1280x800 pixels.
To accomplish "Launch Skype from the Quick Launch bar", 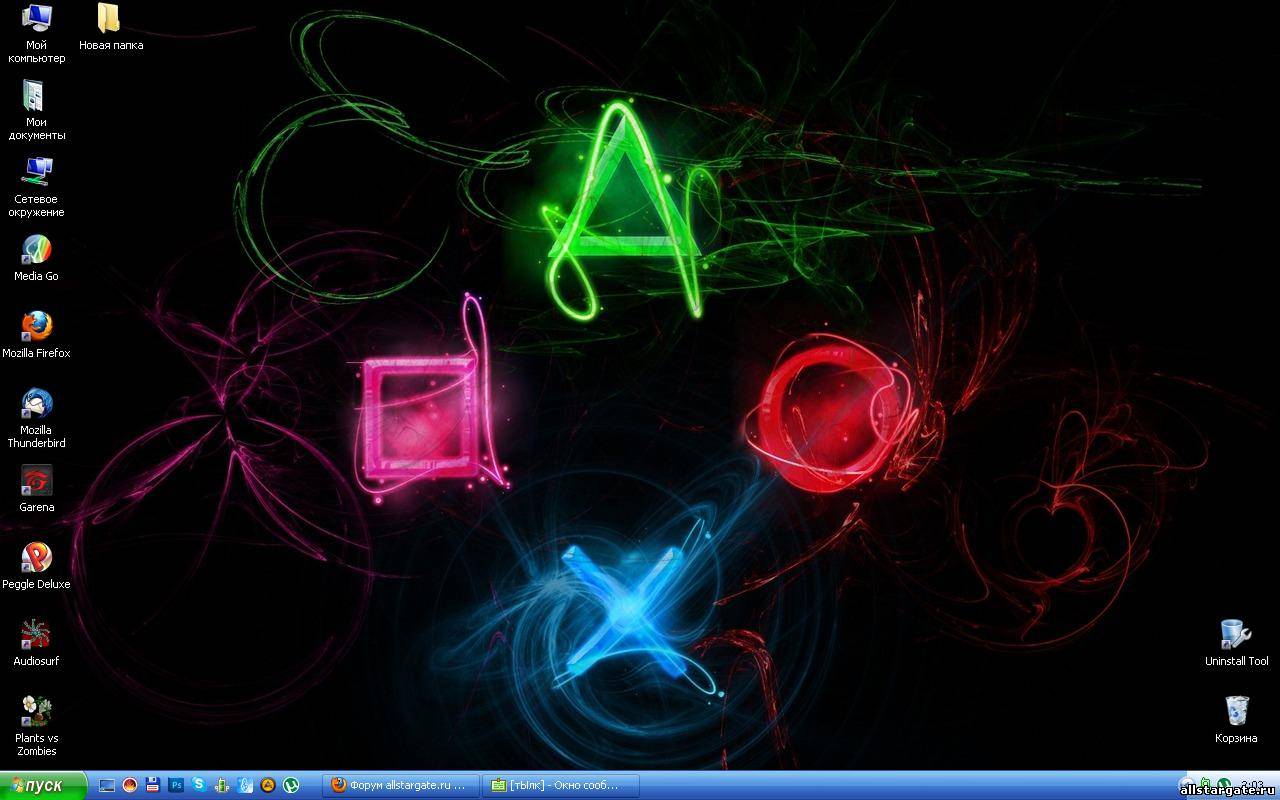I will 199,785.
